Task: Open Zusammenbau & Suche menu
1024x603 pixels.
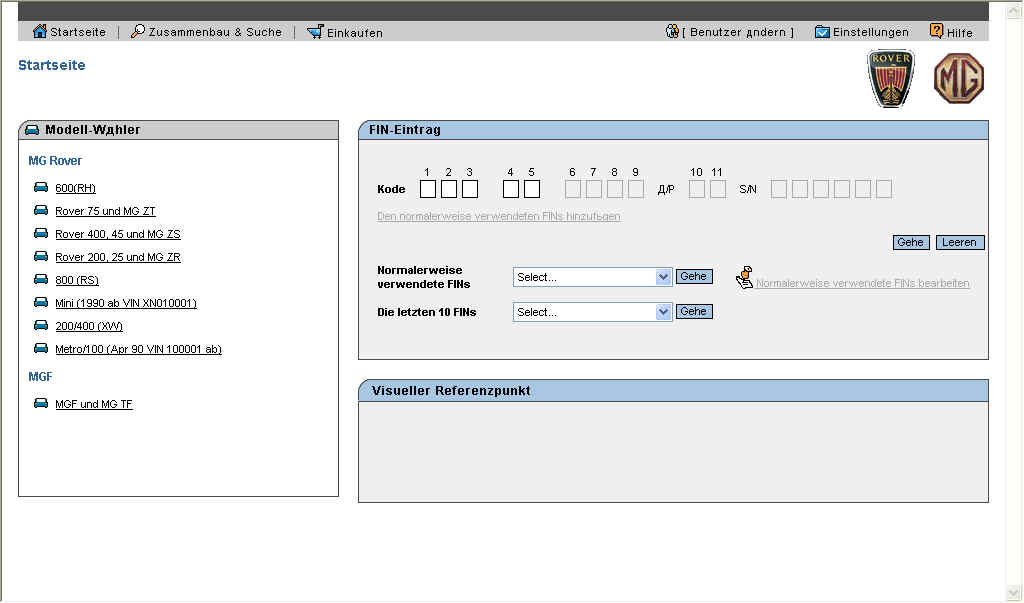Action: [215, 32]
